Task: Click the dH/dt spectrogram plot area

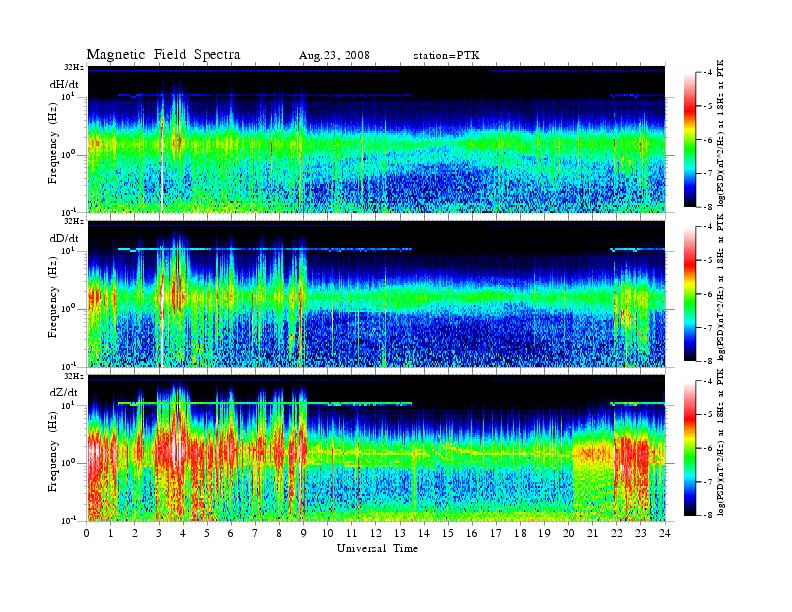Action: click(376, 139)
